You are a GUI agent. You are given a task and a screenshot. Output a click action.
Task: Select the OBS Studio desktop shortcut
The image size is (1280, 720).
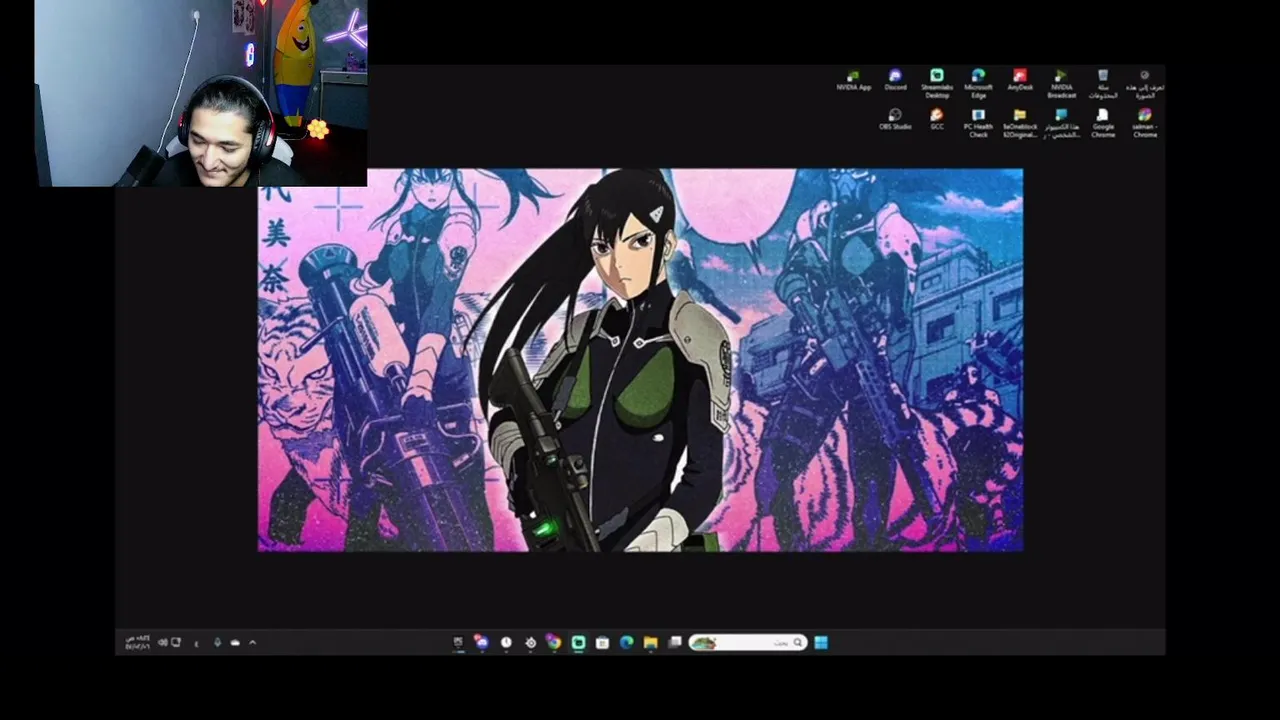coord(895,120)
